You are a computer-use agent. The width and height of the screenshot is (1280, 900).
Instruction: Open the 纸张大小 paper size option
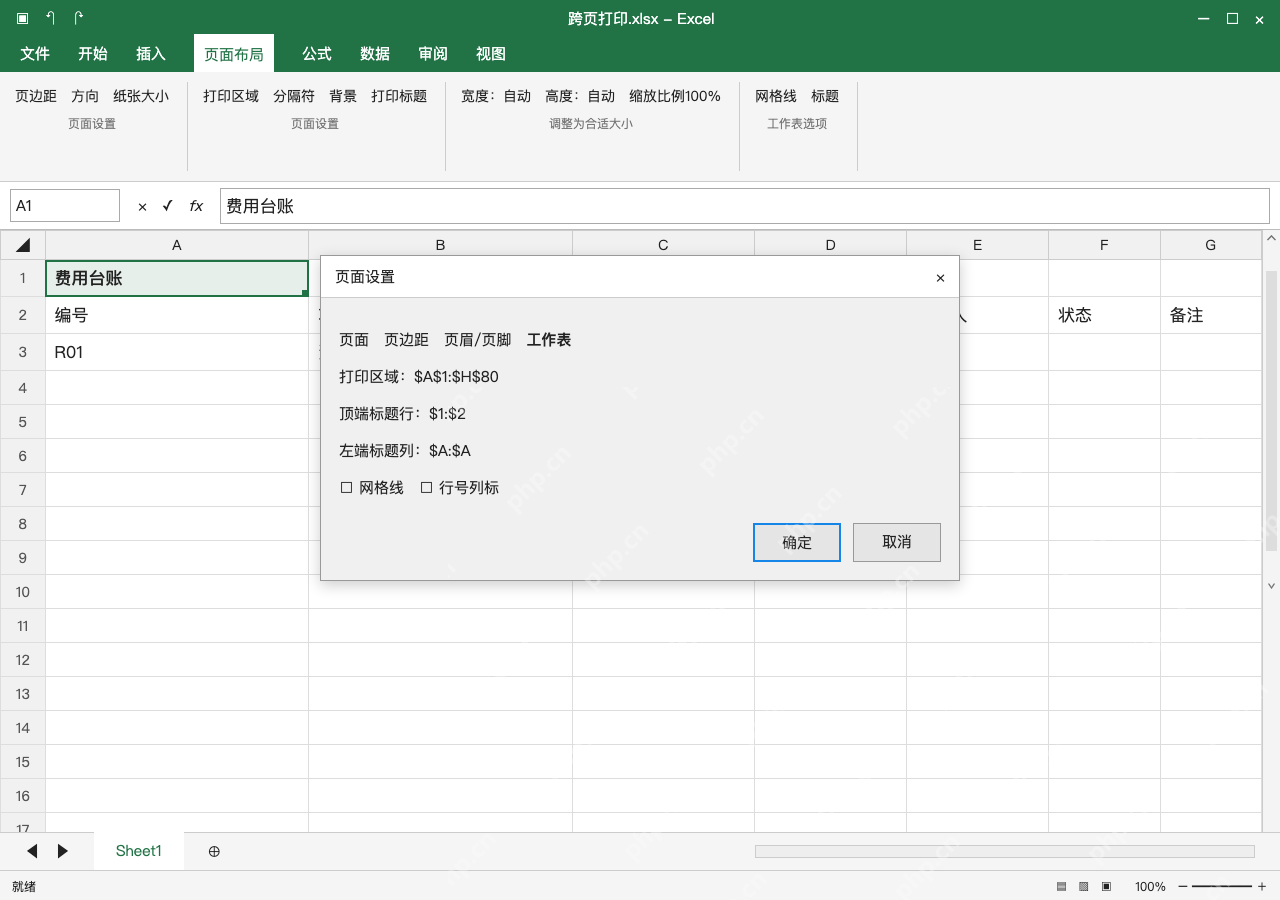[x=141, y=96]
